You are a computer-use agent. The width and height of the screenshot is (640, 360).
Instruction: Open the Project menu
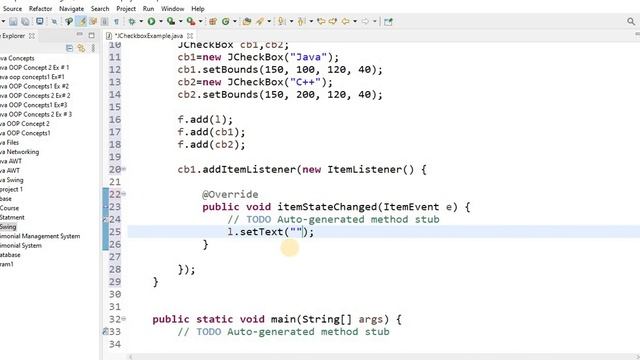pos(126,9)
